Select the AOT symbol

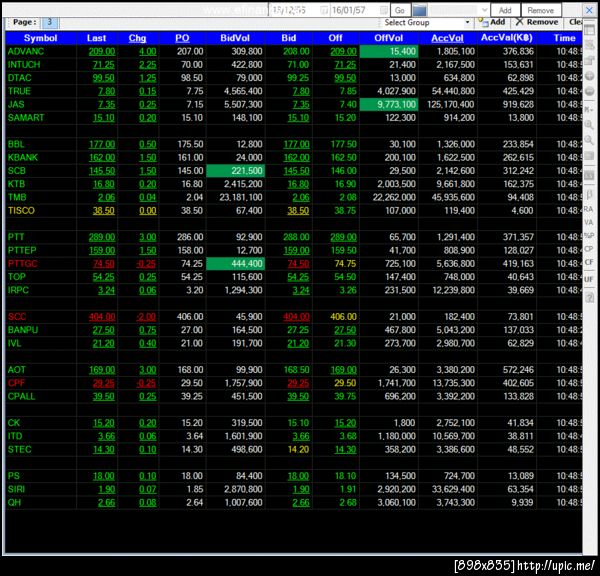[x=16, y=370]
